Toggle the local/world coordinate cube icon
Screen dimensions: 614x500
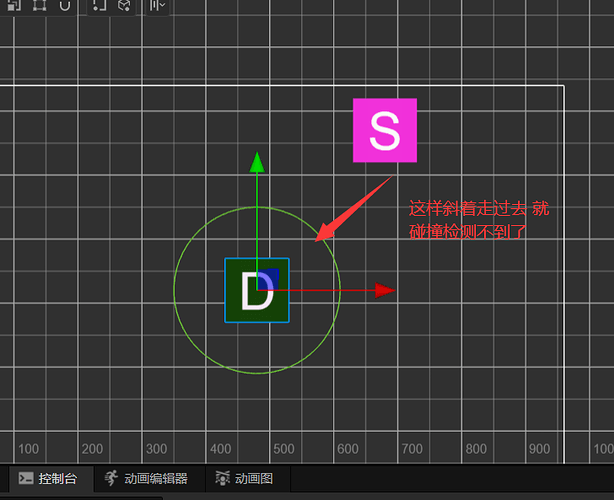(124, 5)
